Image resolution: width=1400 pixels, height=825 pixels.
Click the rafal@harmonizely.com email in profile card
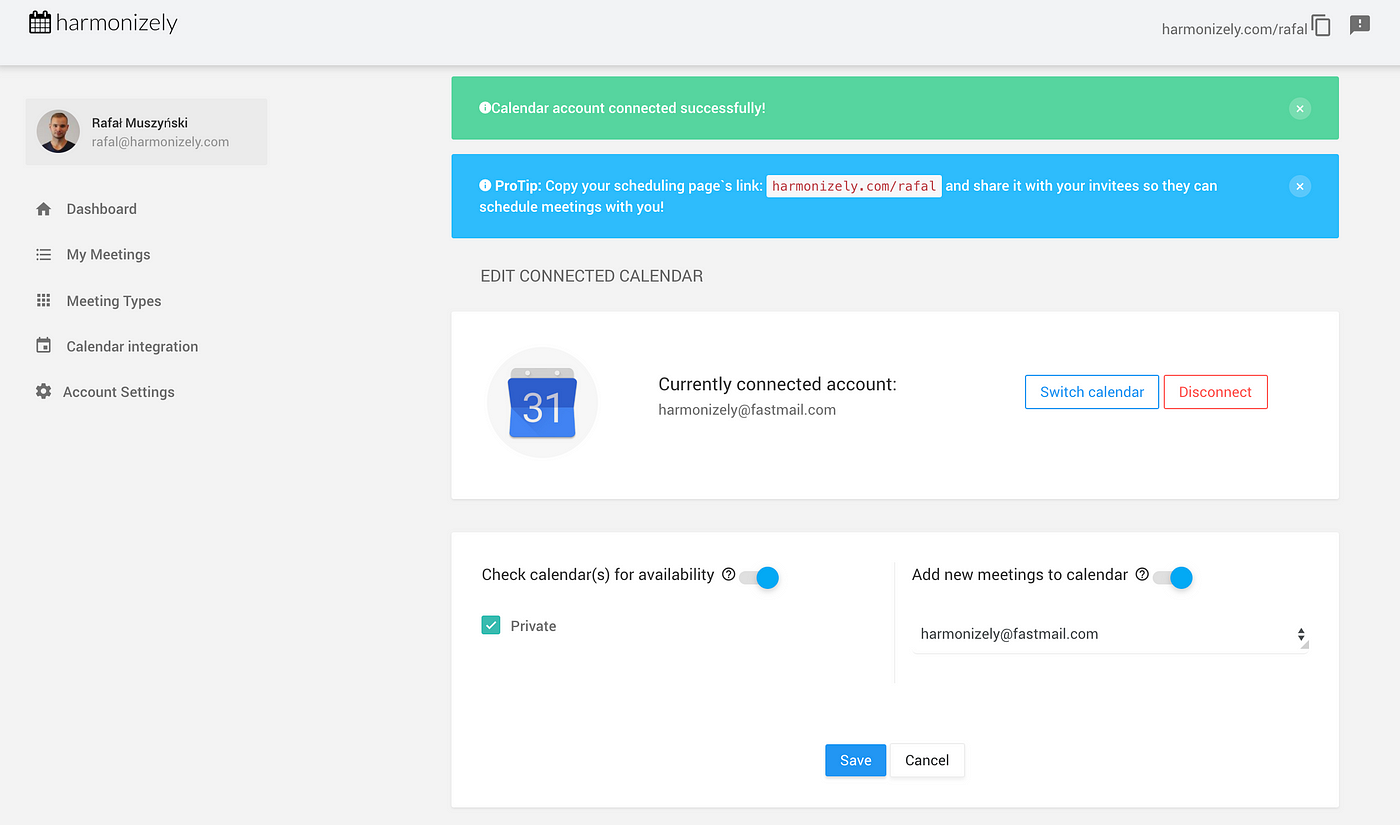(x=160, y=142)
